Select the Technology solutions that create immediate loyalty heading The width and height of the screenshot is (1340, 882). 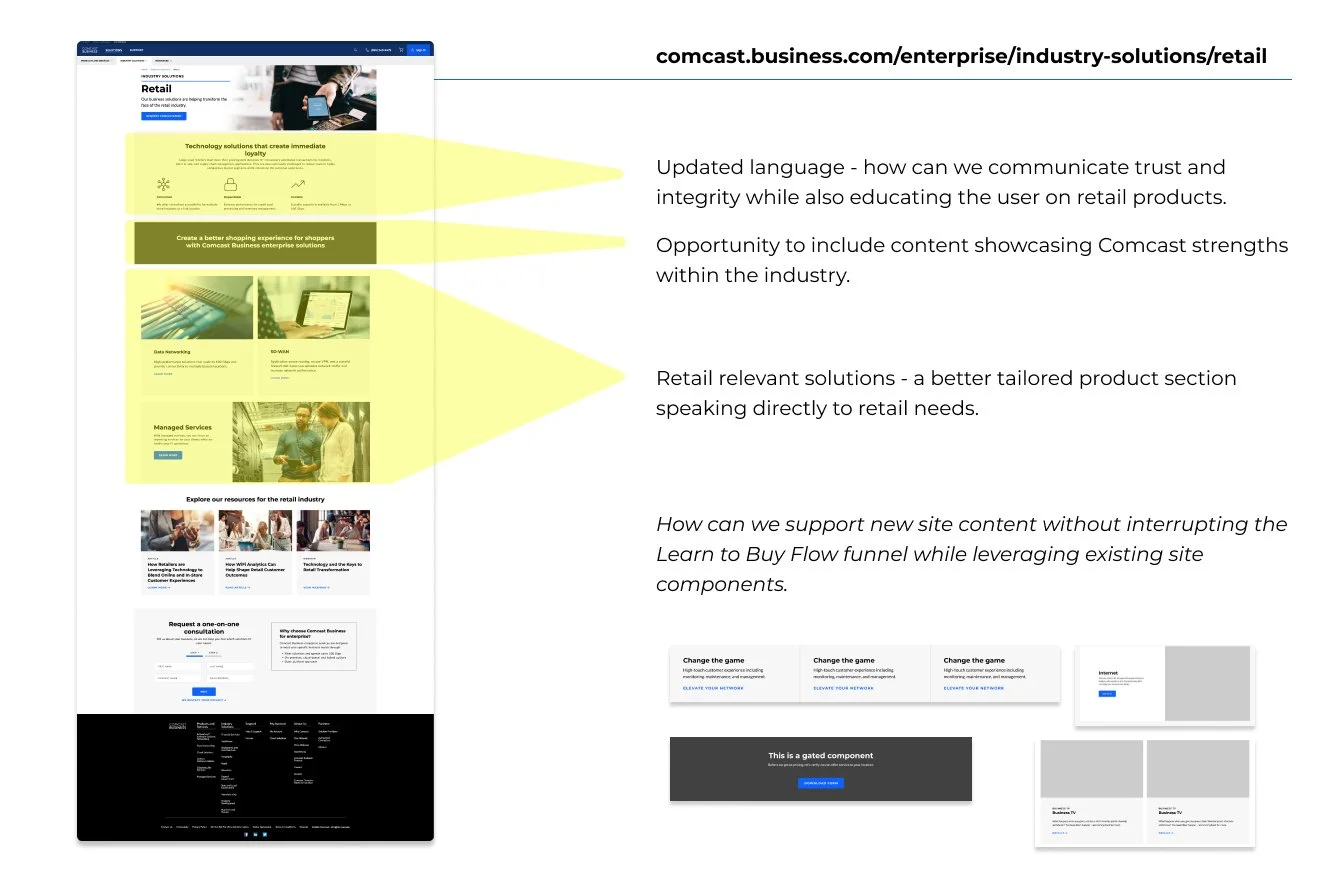coord(255,150)
